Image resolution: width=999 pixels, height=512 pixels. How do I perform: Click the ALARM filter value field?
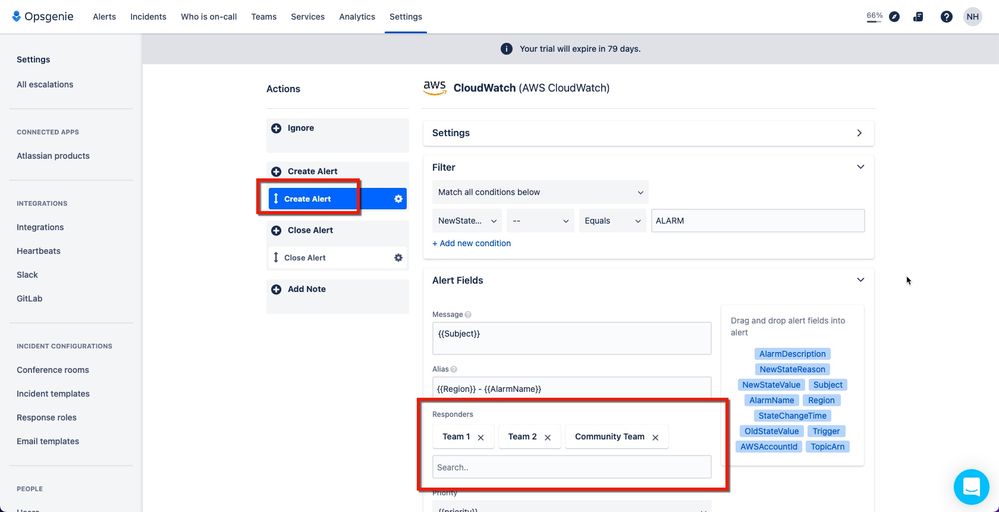point(758,220)
